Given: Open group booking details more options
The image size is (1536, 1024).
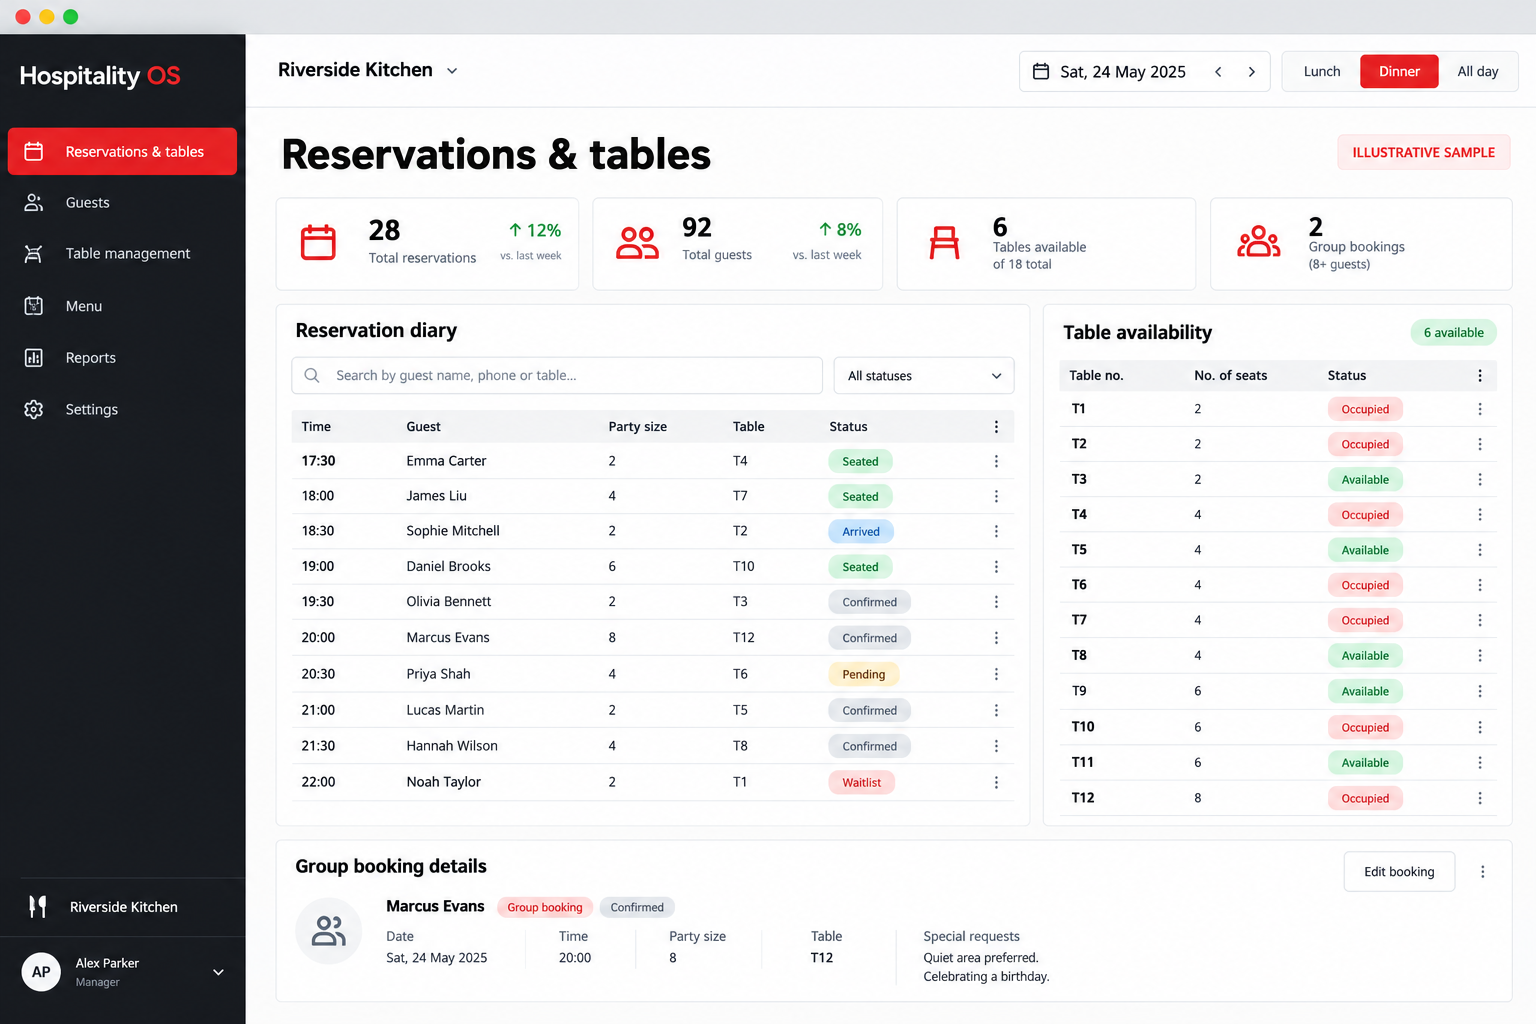Looking at the screenshot, I should tap(1483, 871).
